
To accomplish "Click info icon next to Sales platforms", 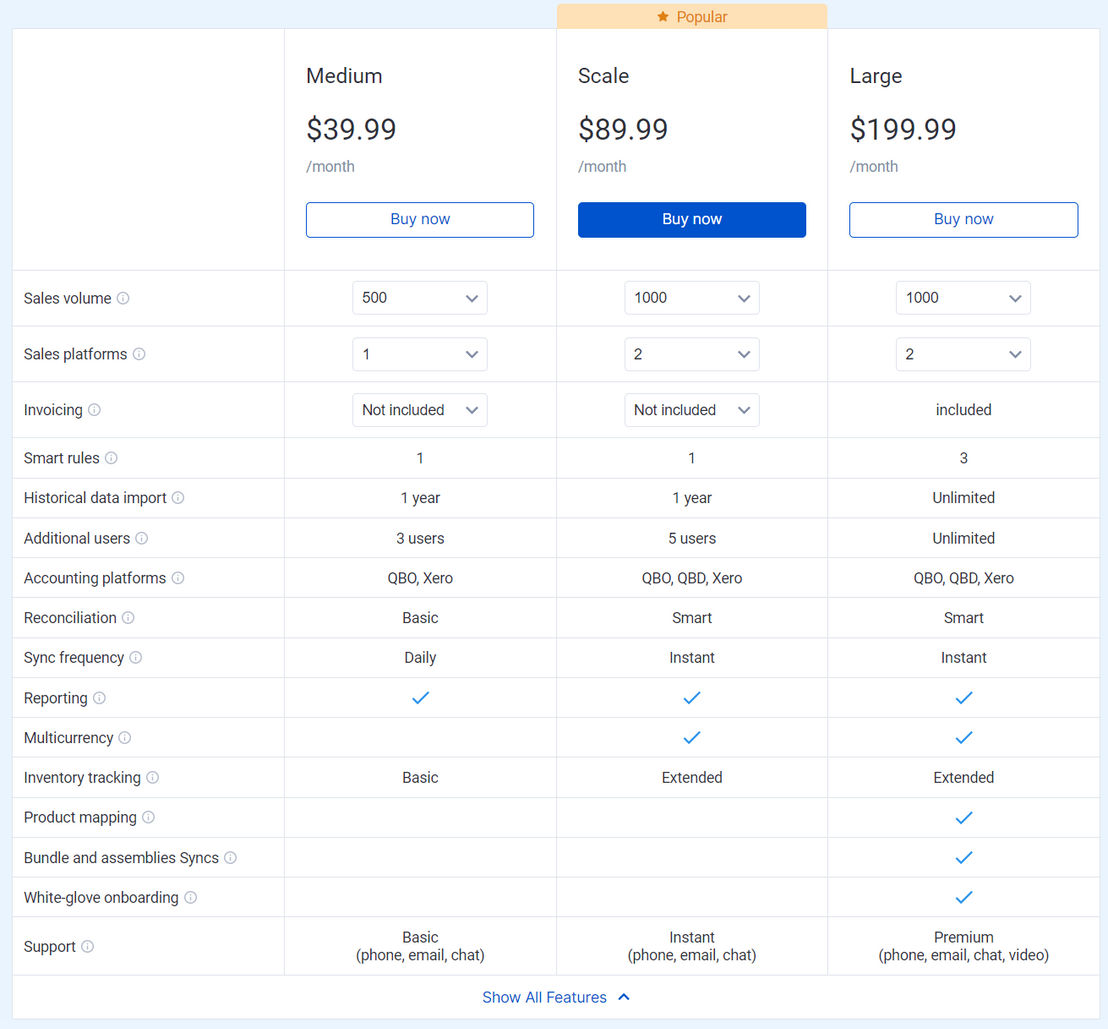I will pyautogui.click(x=139, y=354).
